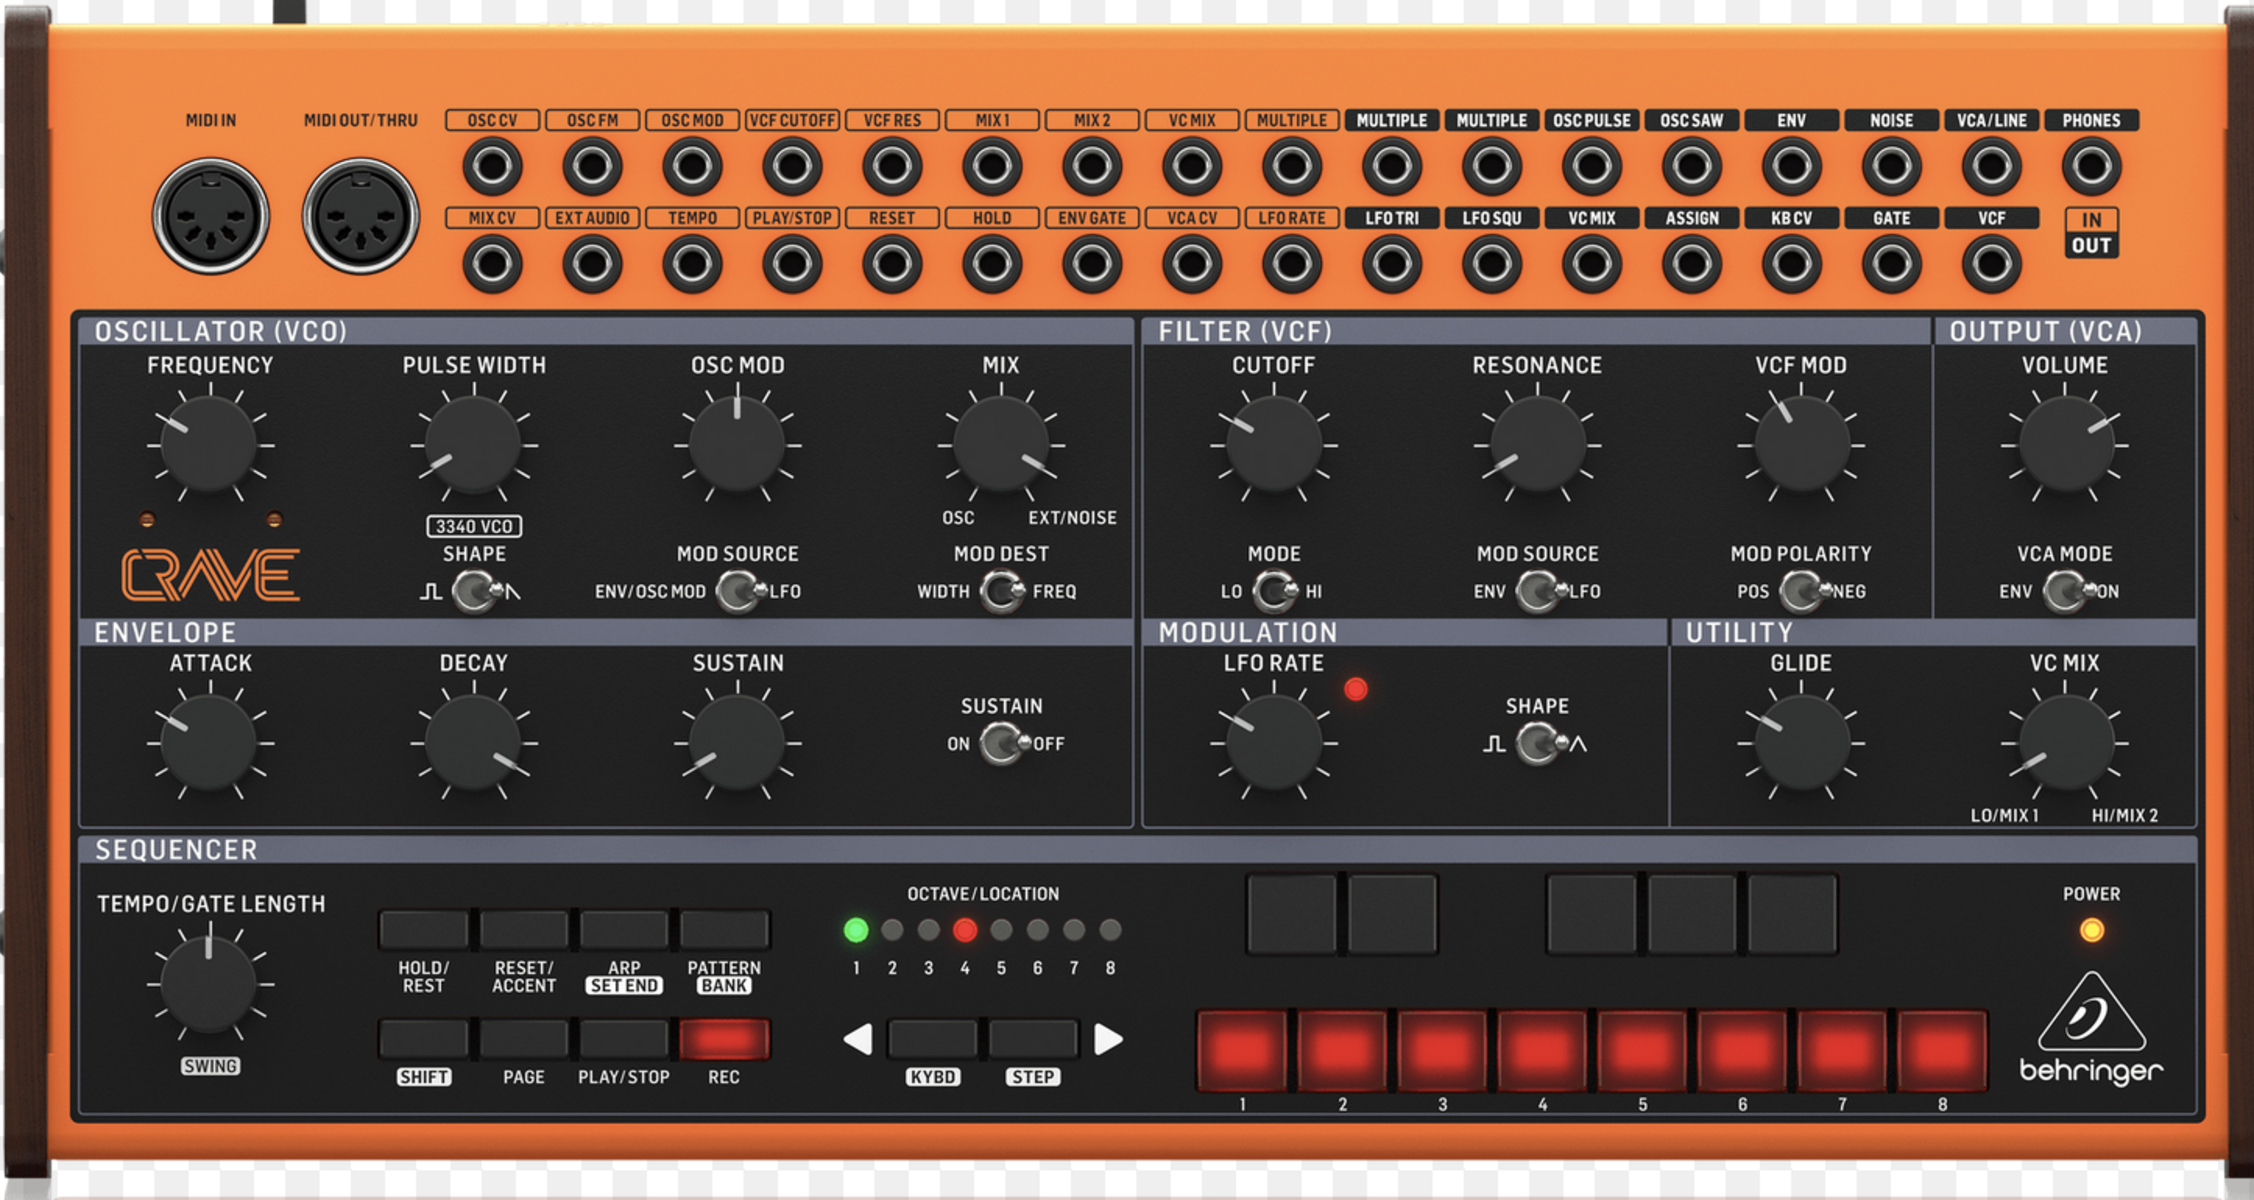
Task: Click the LFO RATE input jack
Action: [1291, 264]
